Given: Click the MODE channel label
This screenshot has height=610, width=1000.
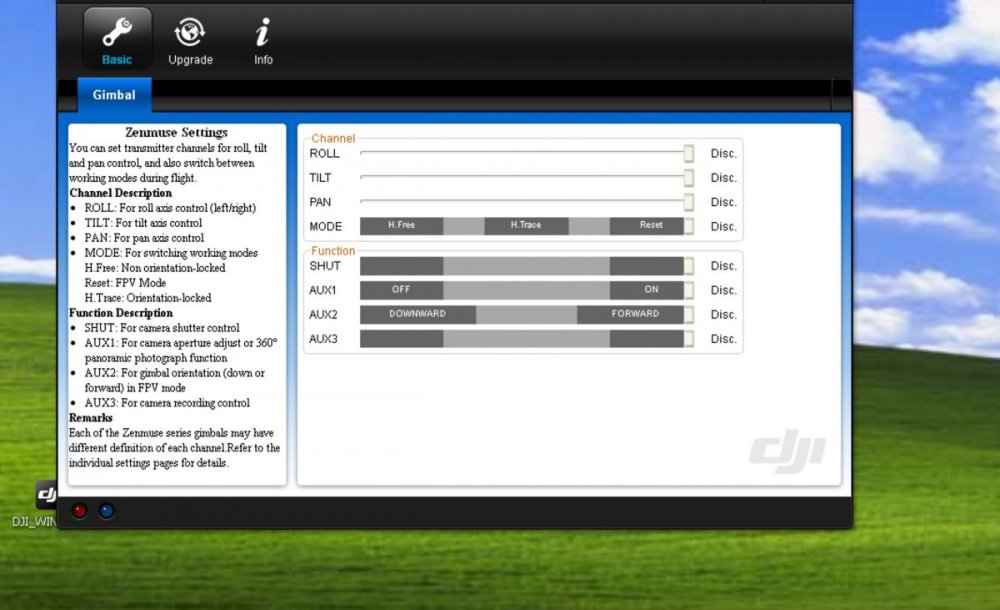Looking at the screenshot, I should 325,227.
